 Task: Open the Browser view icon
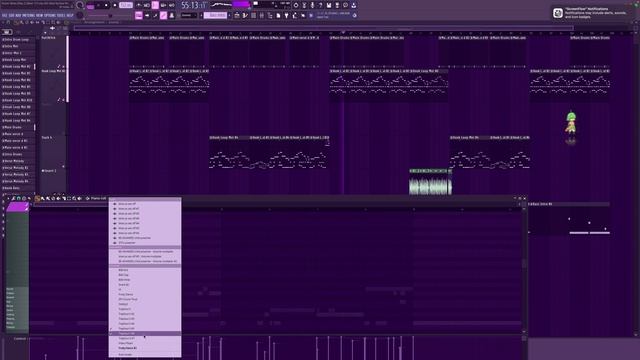[x=269, y=16]
